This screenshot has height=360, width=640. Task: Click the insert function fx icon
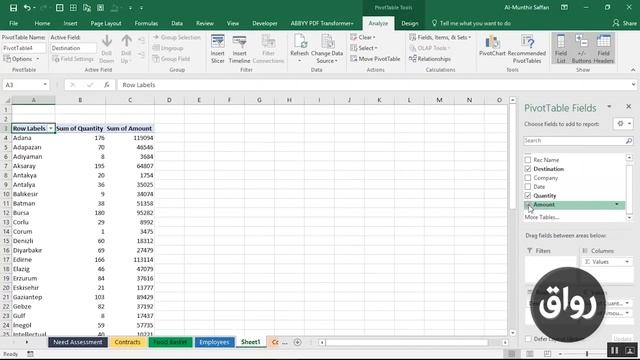point(107,85)
